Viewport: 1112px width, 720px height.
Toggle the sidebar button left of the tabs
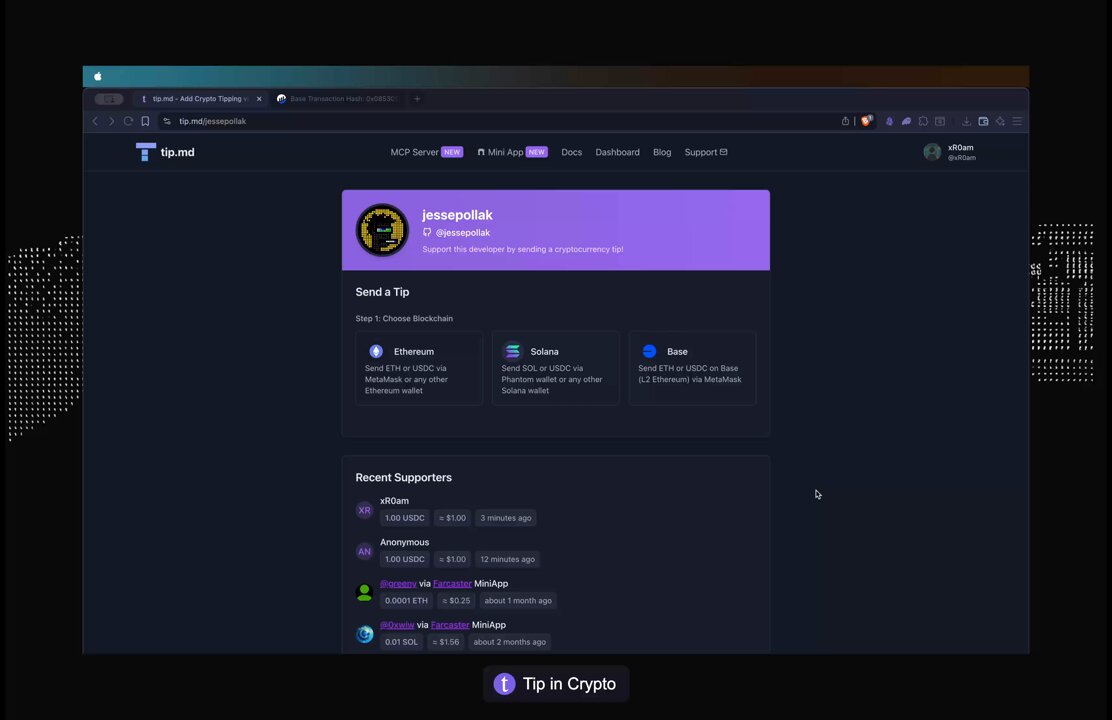pos(109,99)
